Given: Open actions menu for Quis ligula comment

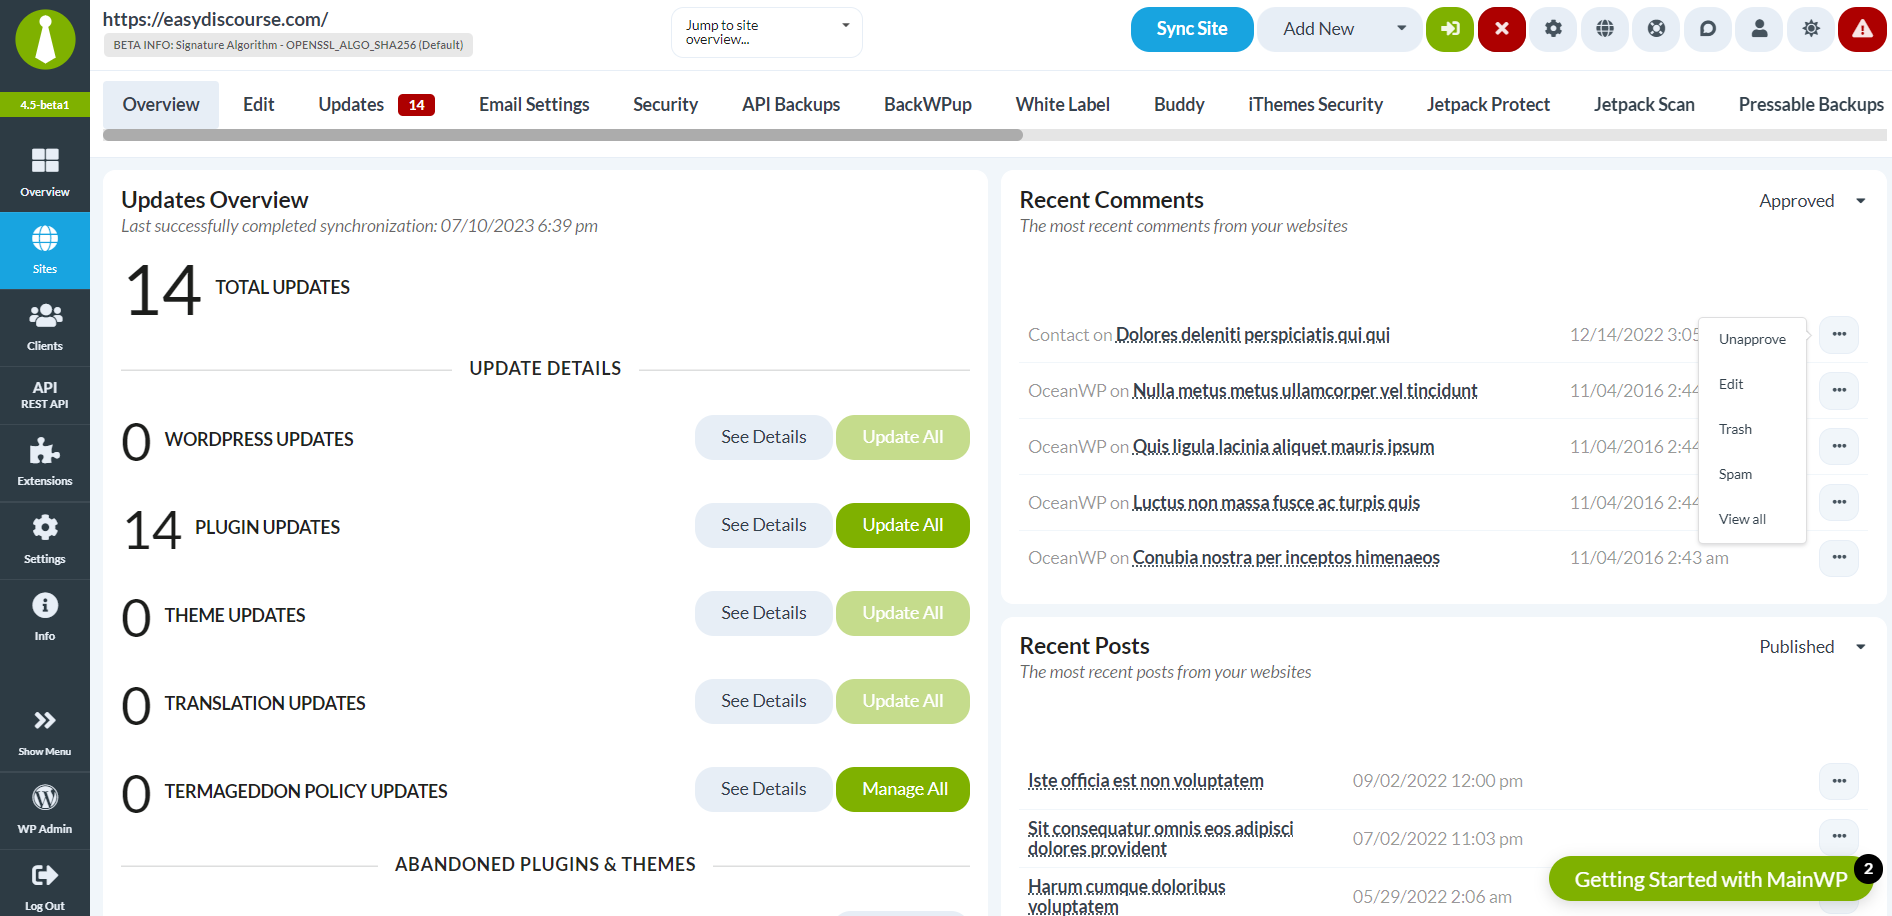Looking at the screenshot, I should point(1839,446).
